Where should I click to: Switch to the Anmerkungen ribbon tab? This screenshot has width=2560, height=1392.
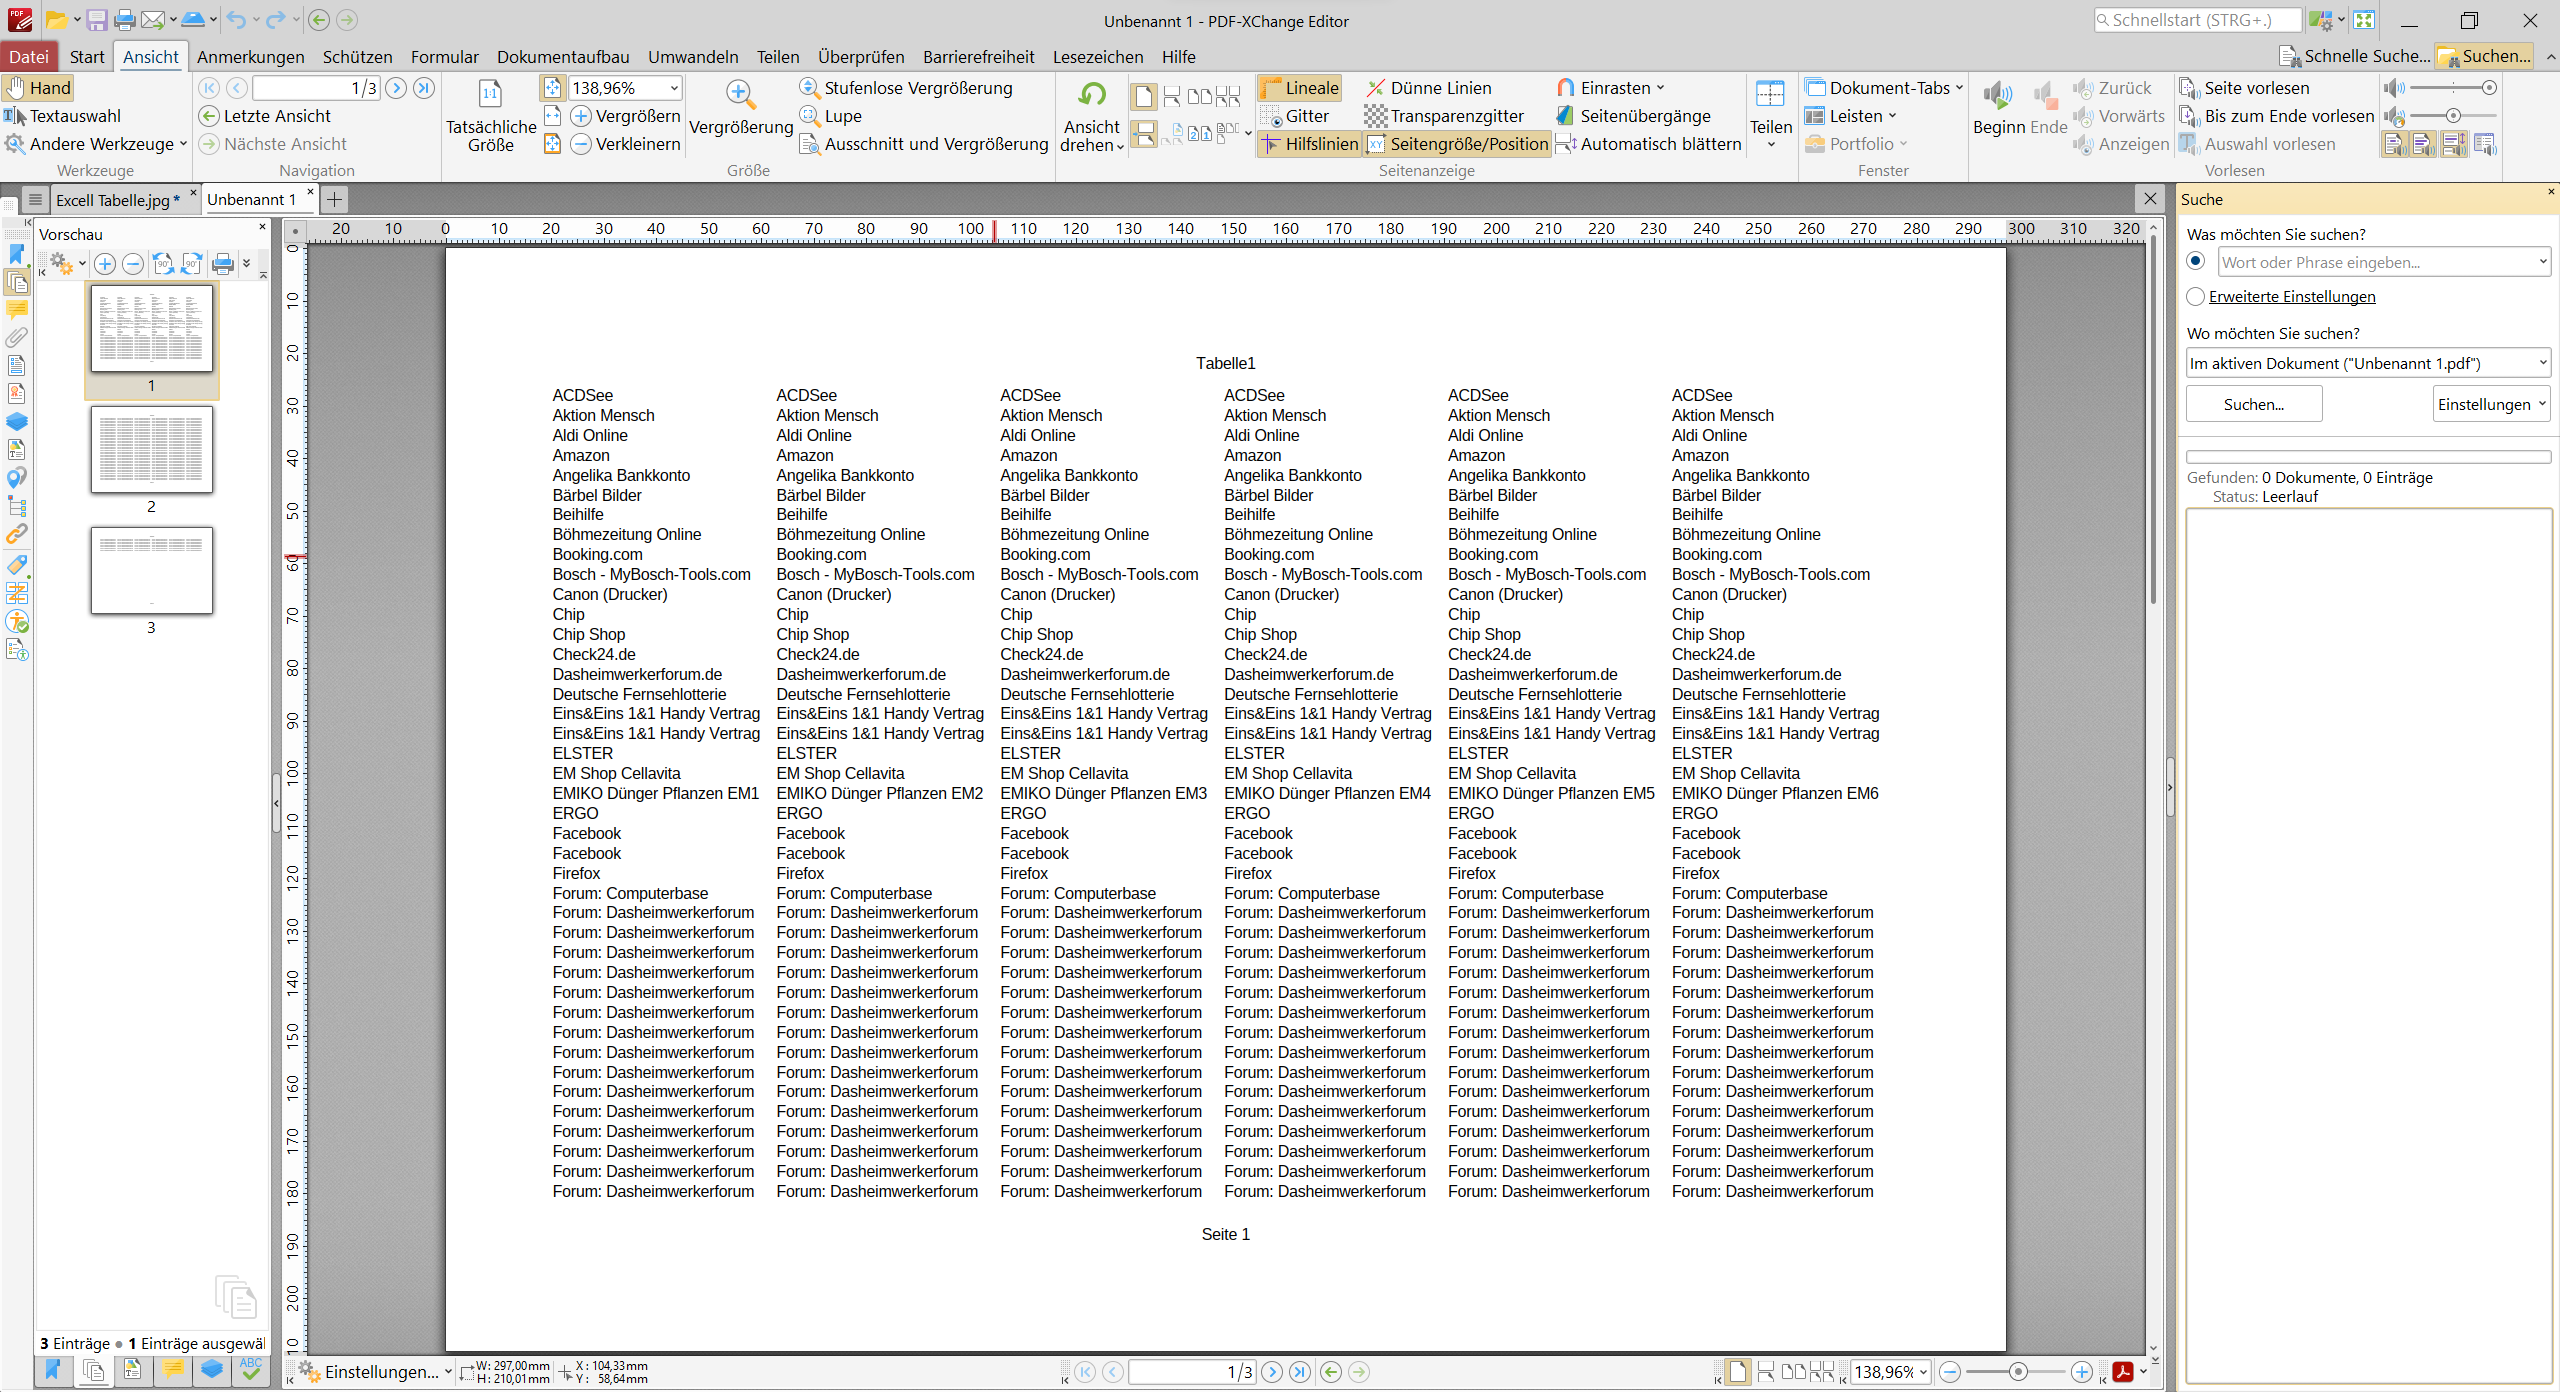[x=251, y=57]
